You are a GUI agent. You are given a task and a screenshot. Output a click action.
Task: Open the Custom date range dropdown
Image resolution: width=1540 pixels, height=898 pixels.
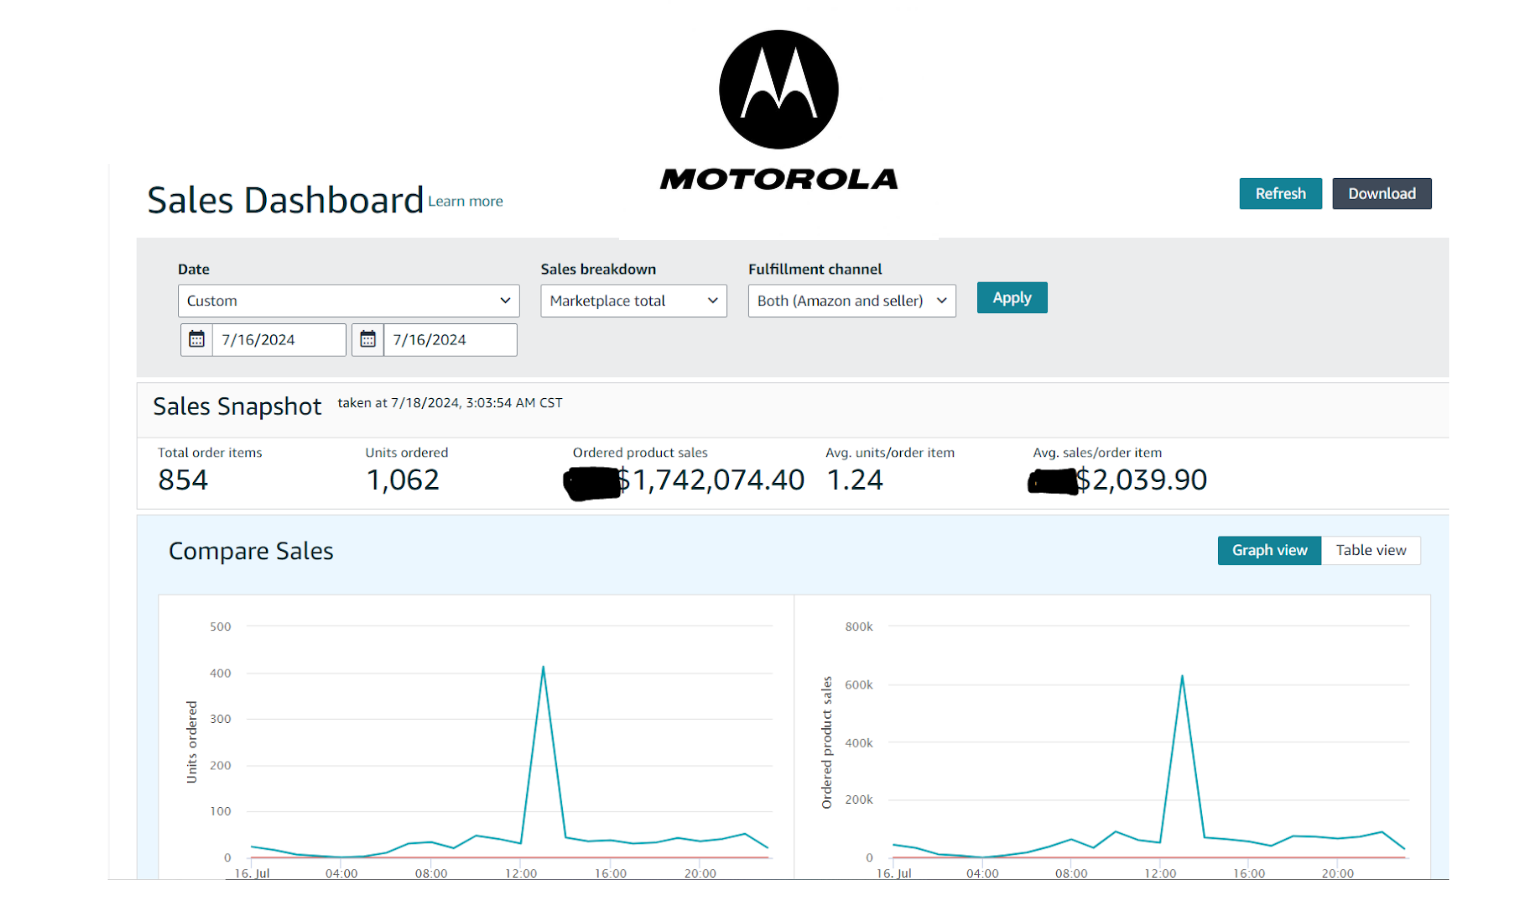pos(348,300)
